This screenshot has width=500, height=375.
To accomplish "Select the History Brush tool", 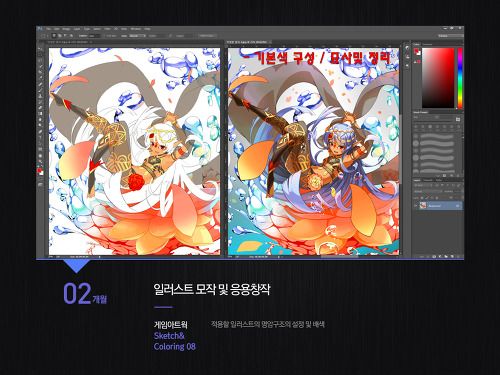I will (40, 102).
